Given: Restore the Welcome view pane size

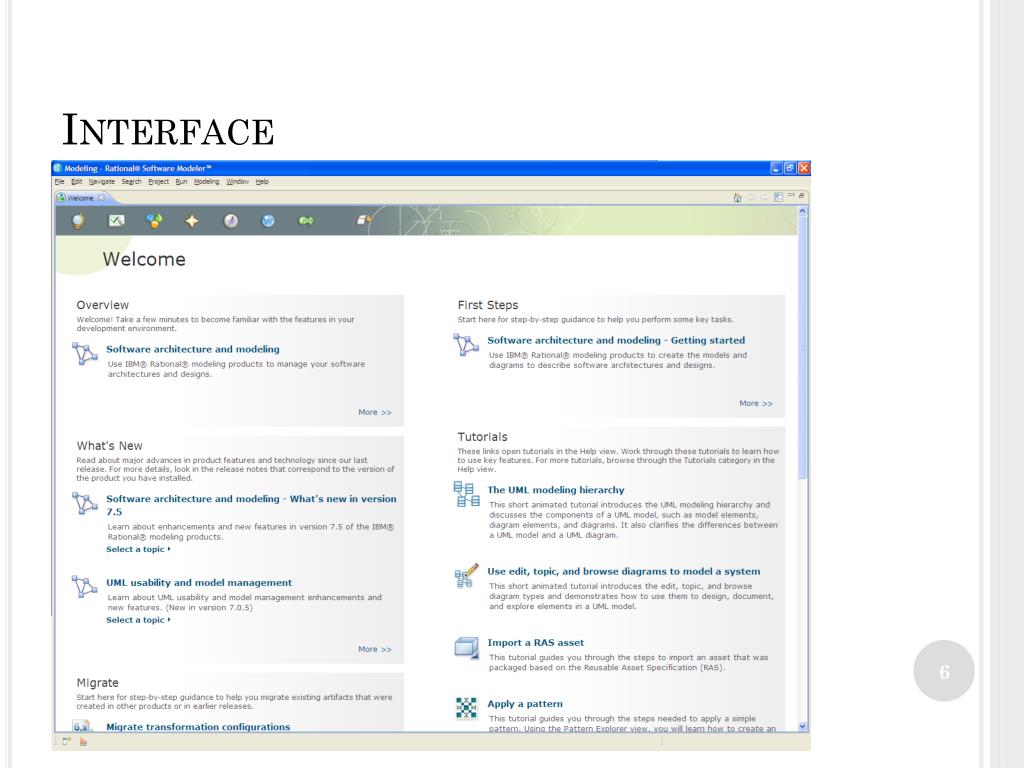Looking at the screenshot, I should pos(801,195).
